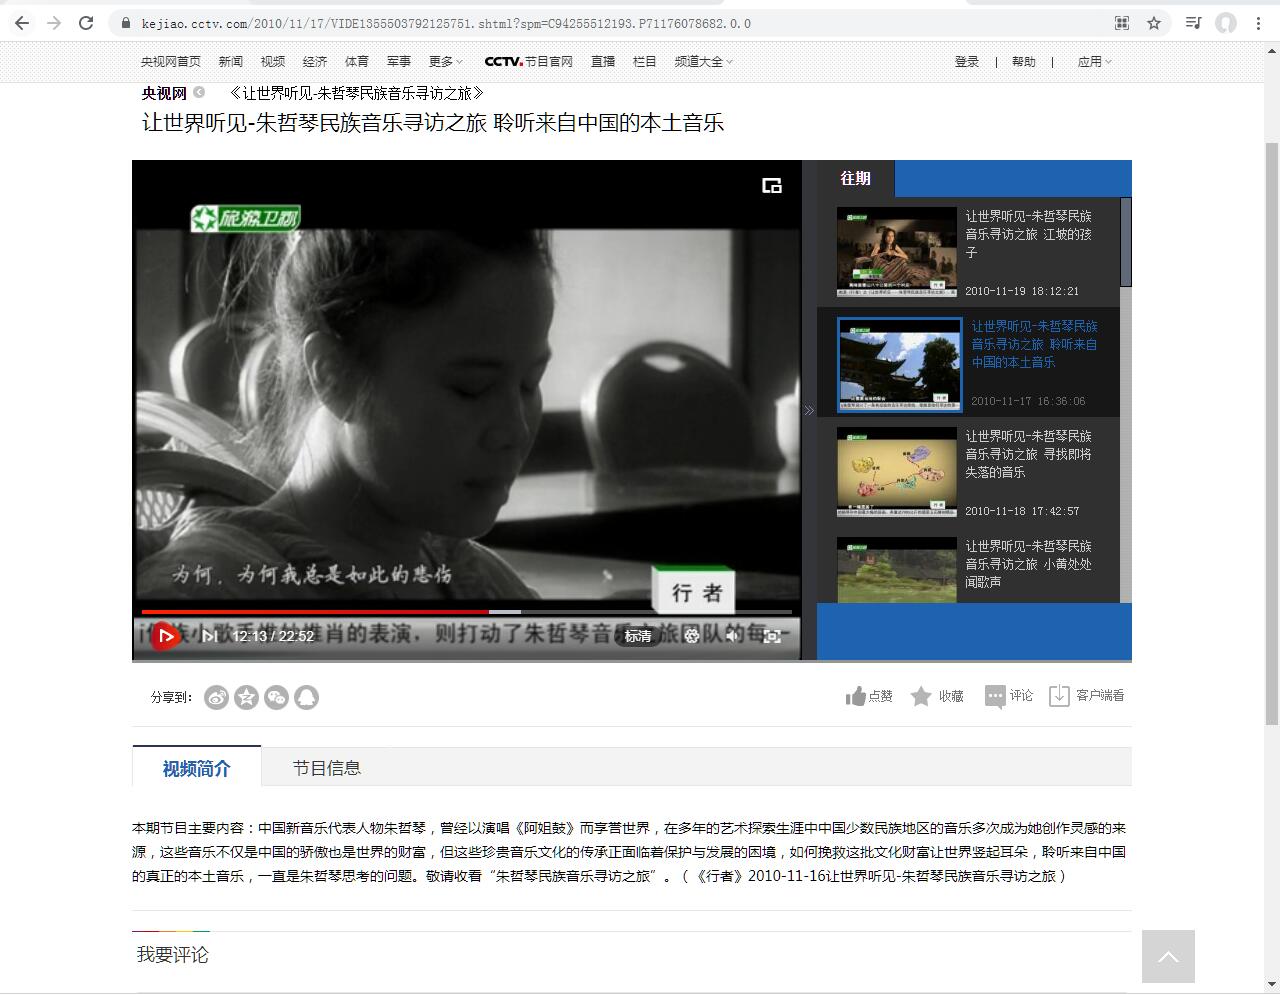This screenshot has width=1280, height=995.
Task: Expand the 频道大全 channel dropdown
Action: coord(703,62)
